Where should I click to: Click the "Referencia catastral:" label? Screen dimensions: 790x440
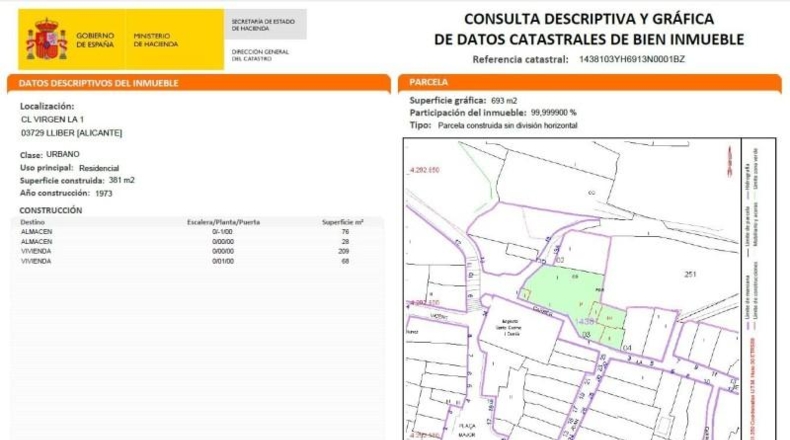pyautogui.click(x=520, y=59)
